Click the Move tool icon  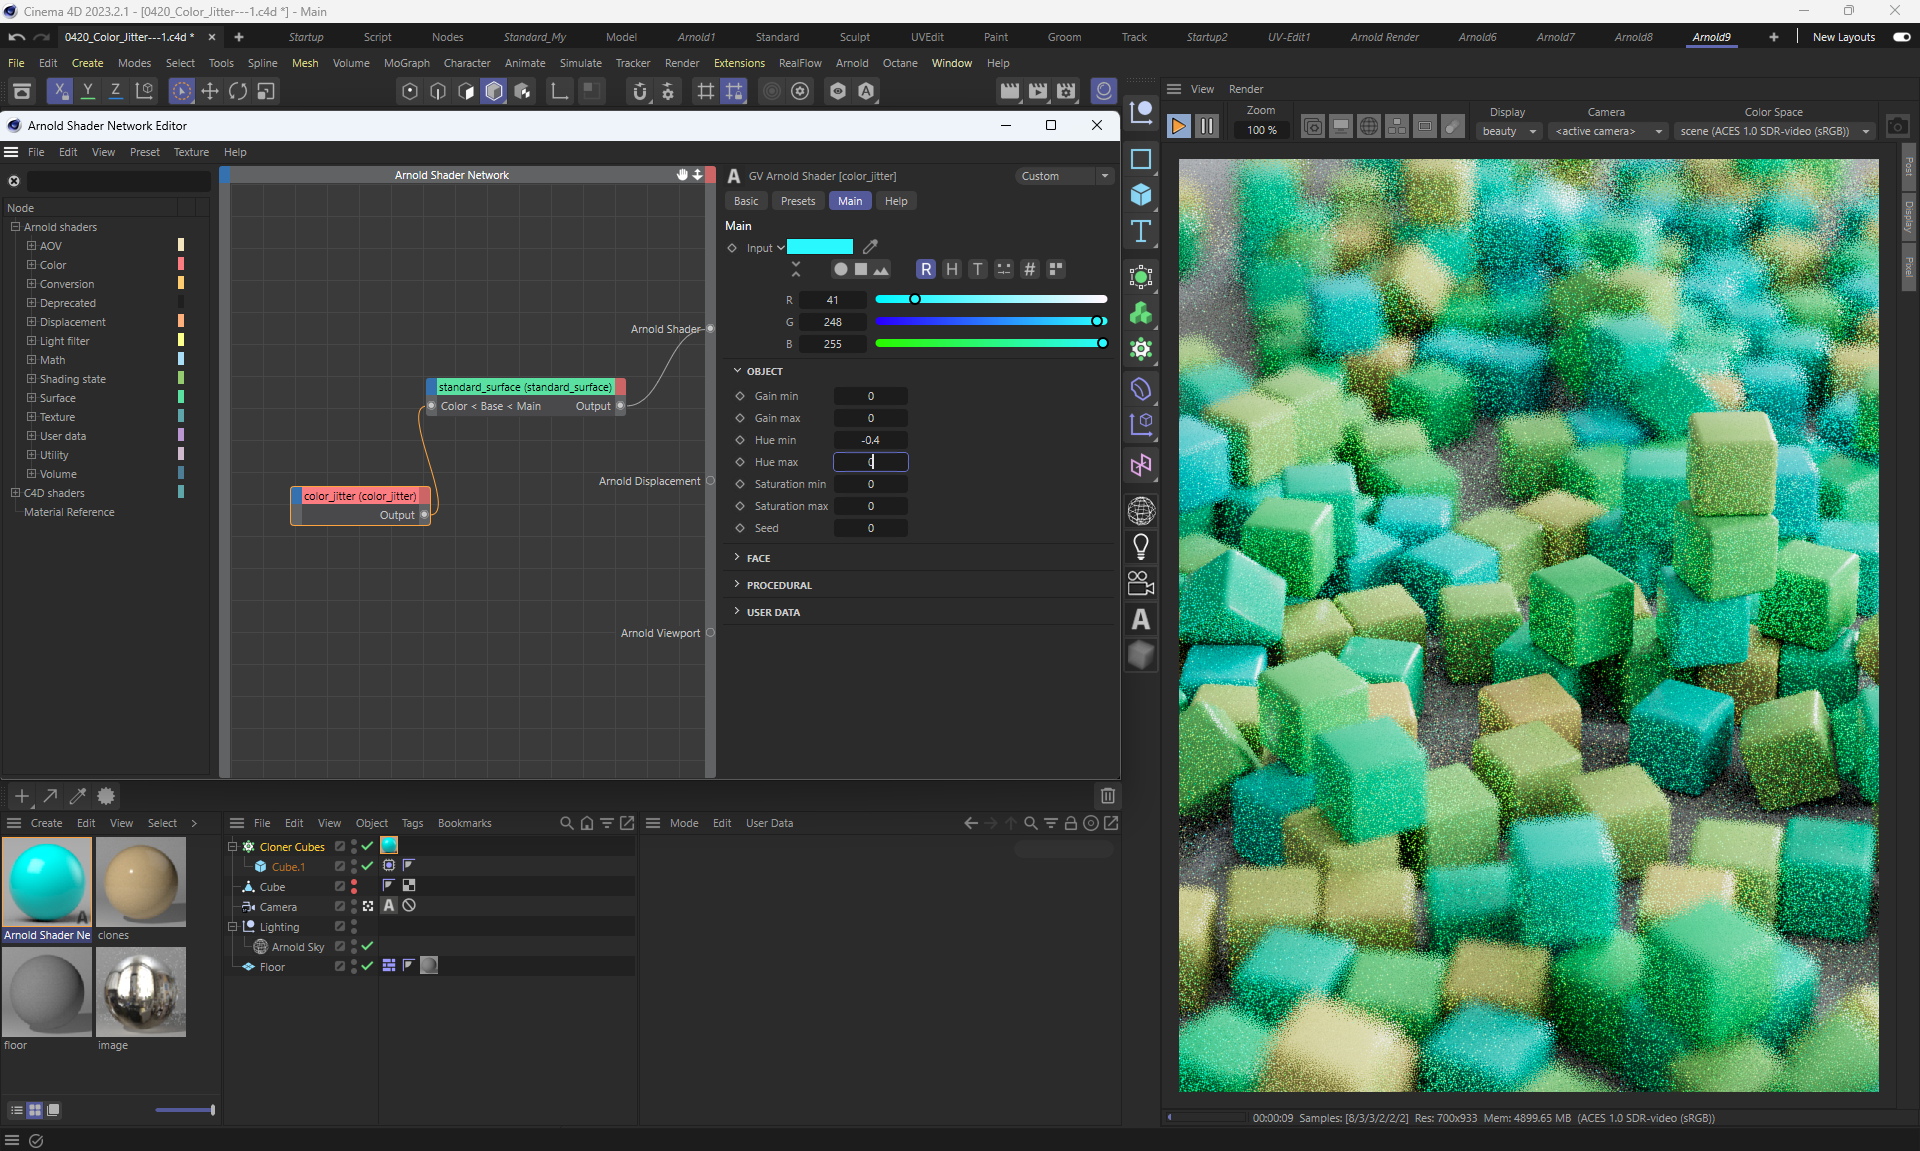(x=210, y=91)
